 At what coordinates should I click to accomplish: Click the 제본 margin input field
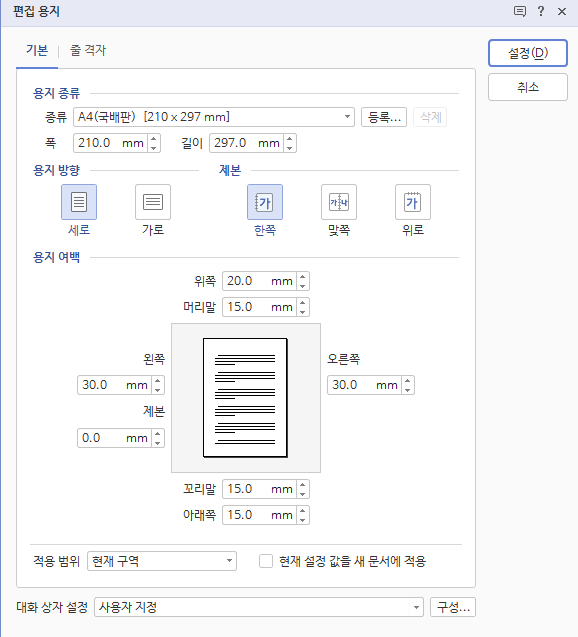point(115,438)
